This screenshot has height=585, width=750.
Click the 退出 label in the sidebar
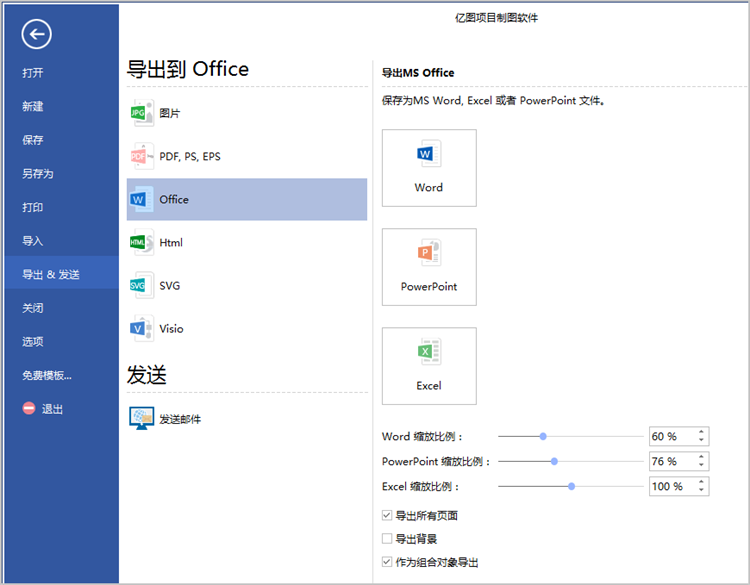pyautogui.click(x=52, y=409)
